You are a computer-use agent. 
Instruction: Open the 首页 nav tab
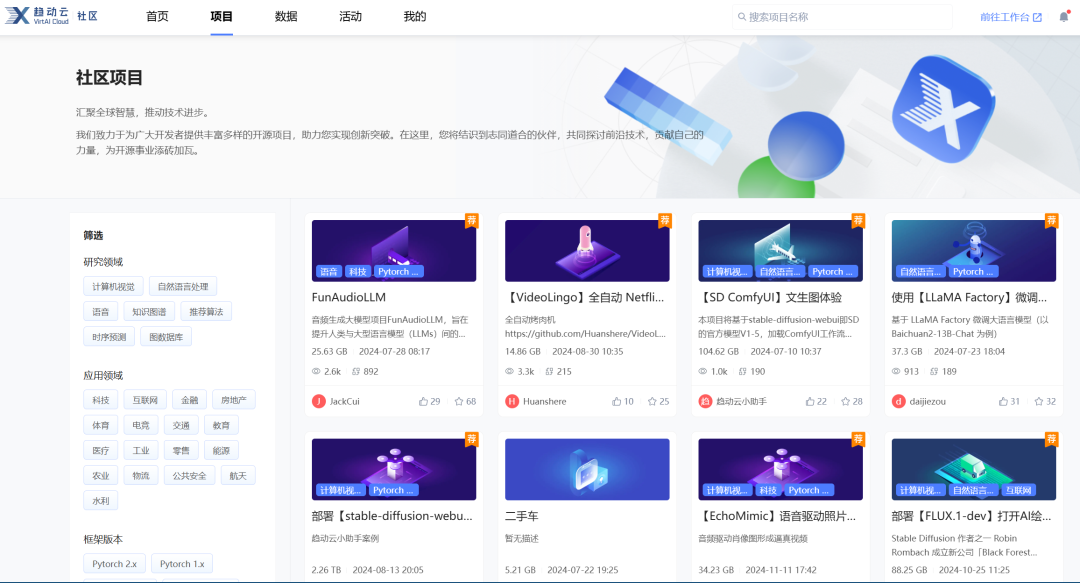[x=157, y=17]
